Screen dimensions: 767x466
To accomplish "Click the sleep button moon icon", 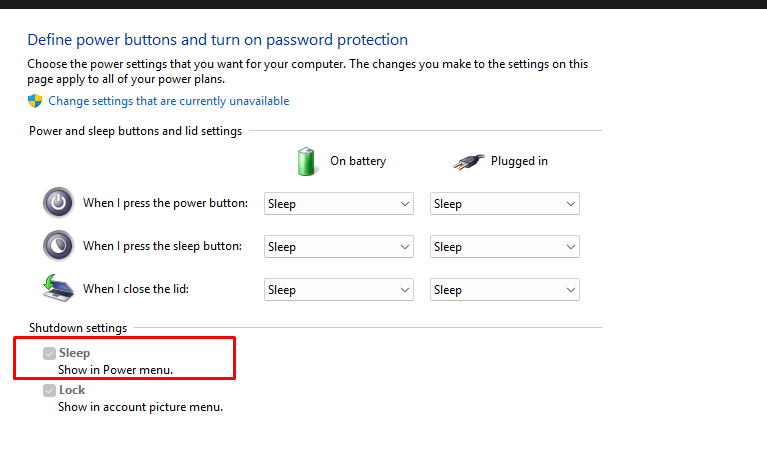I will click(59, 246).
